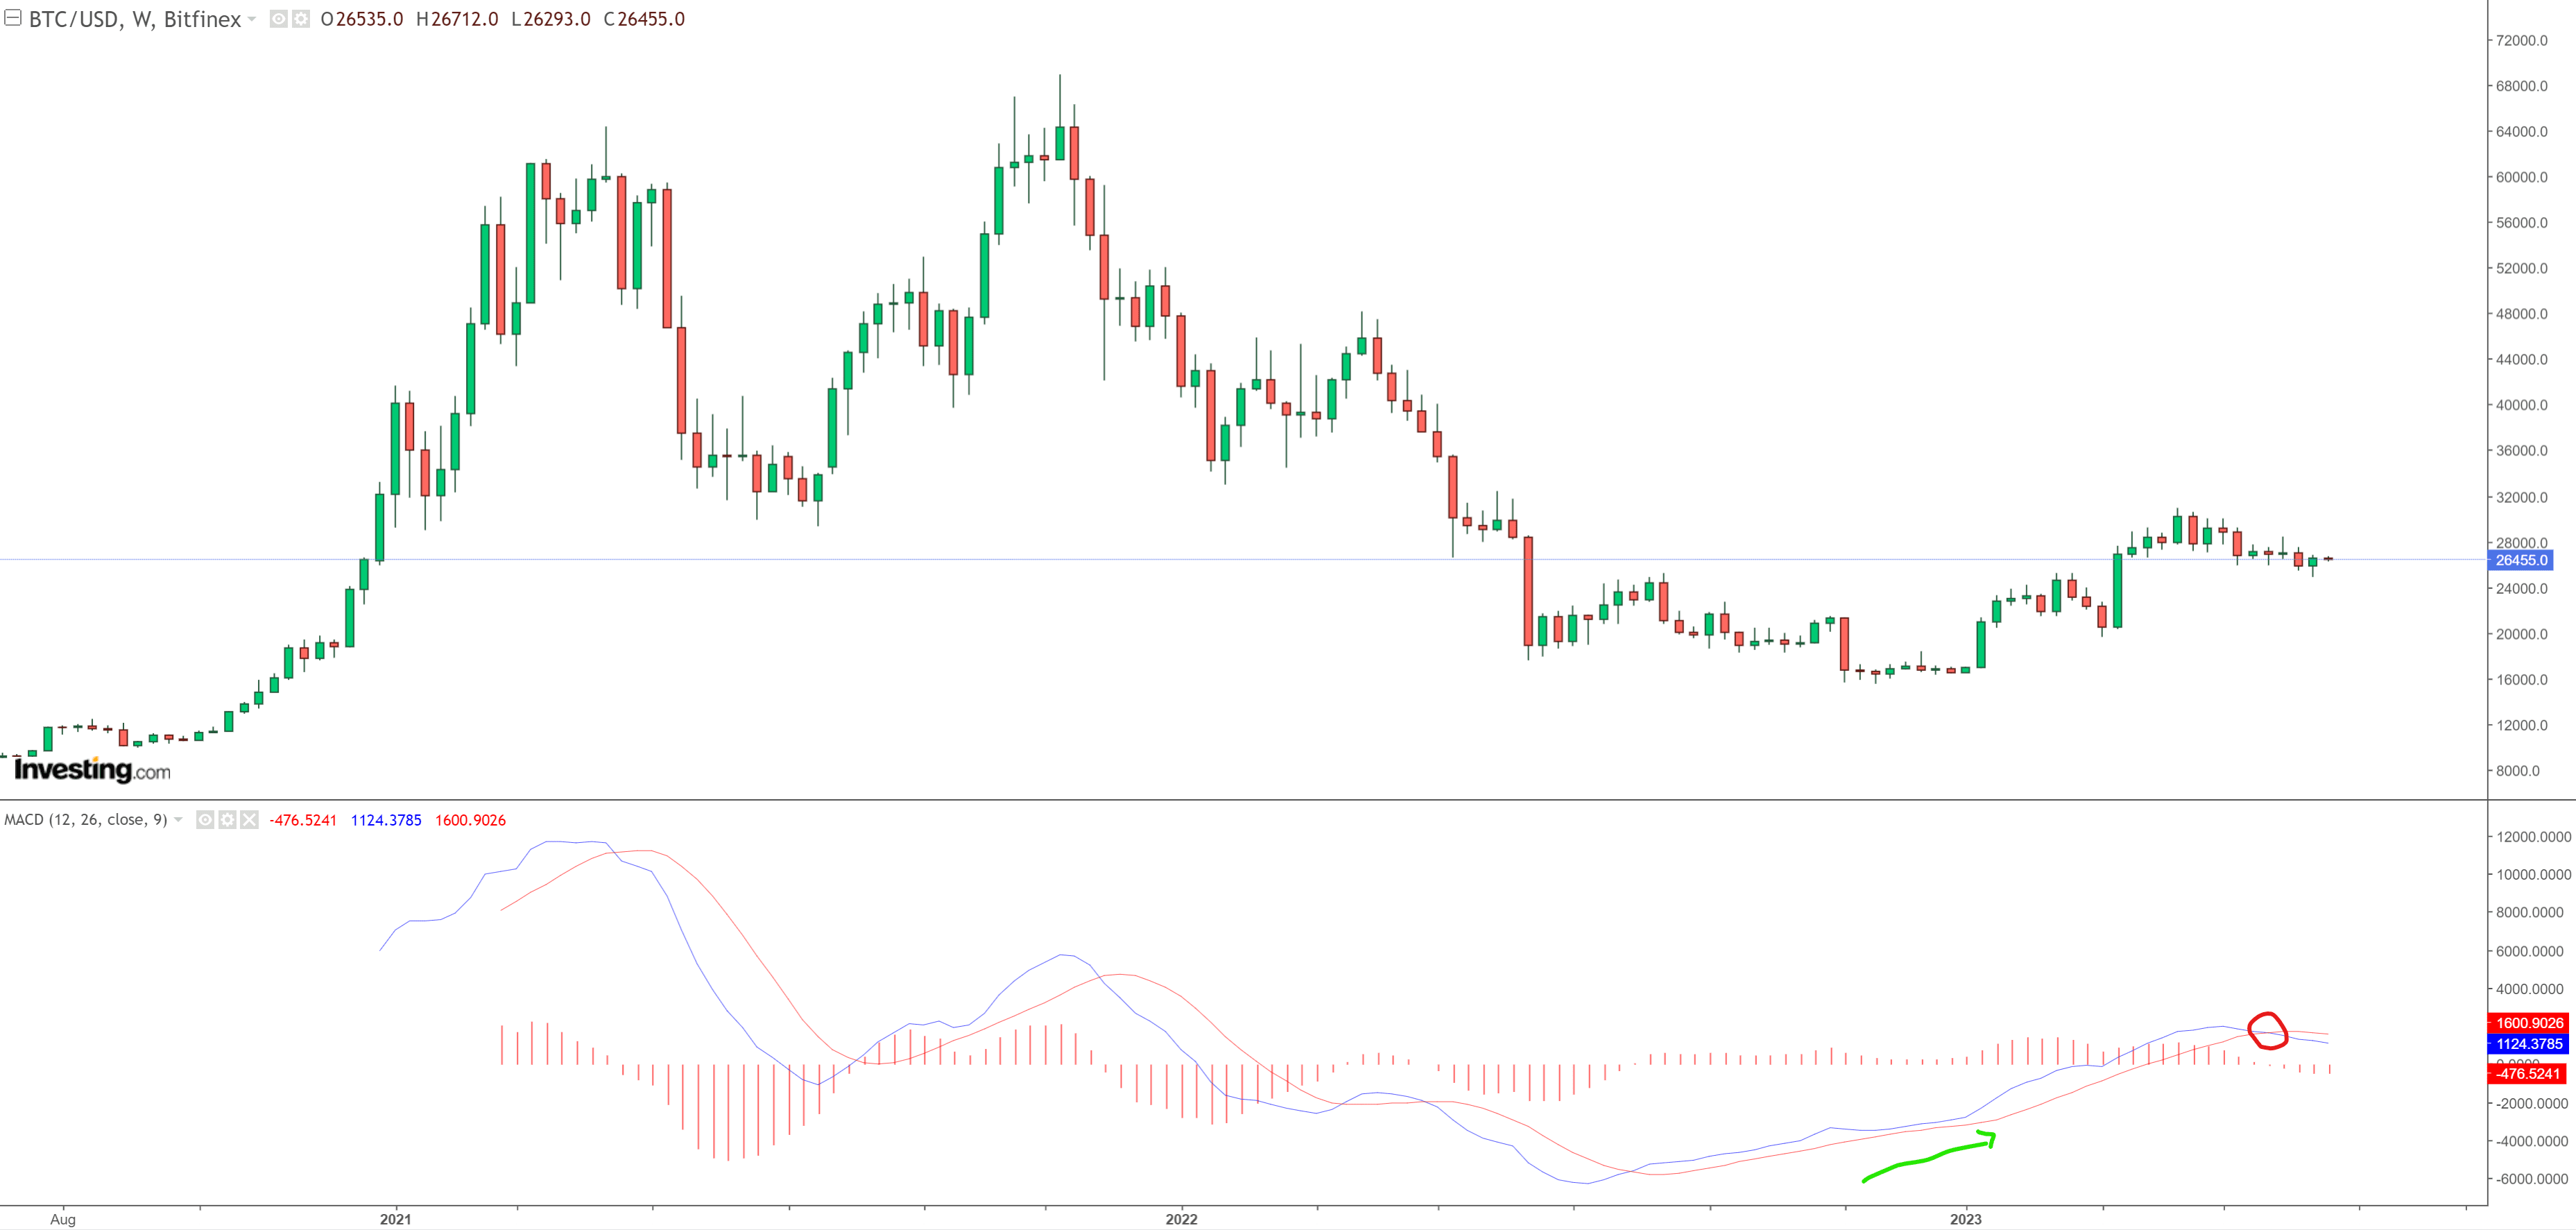
Task: Click the 44000.0 price axis label
Action: coord(2522,359)
